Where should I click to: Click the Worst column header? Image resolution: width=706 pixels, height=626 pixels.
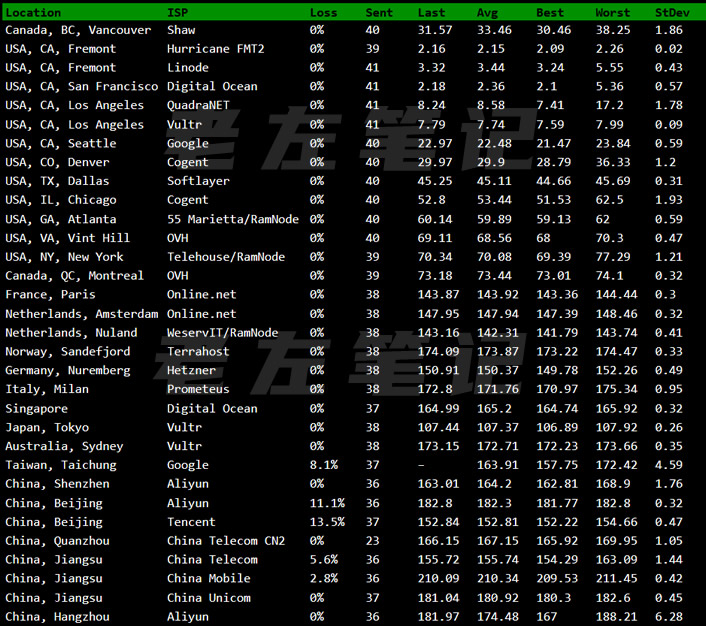point(612,12)
